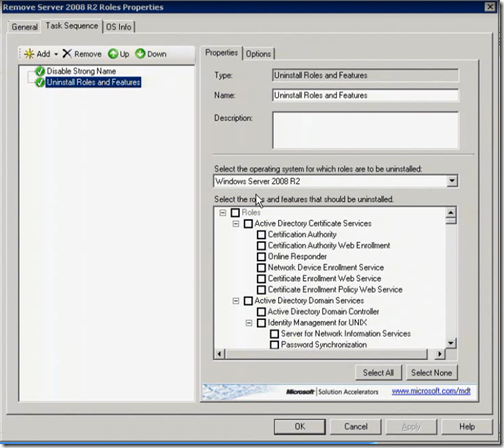Screen dimensions: 504x448
Task: Click checkmark icon beside Uninstall Roles and Features step
Action: click(x=40, y=82)
